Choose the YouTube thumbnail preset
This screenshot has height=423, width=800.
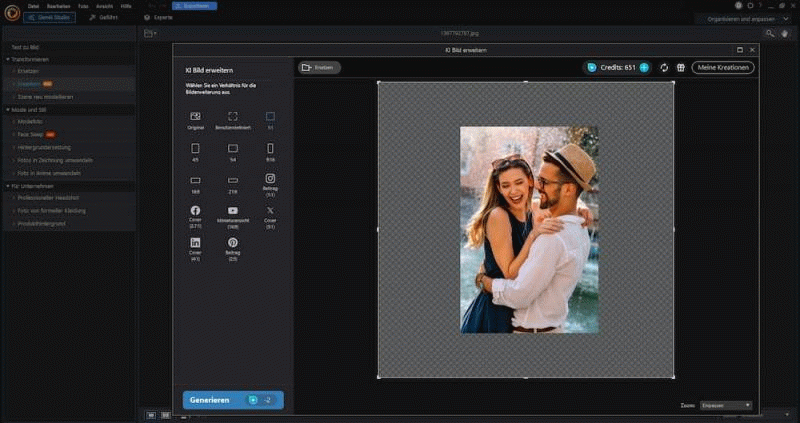click(233, 210)
